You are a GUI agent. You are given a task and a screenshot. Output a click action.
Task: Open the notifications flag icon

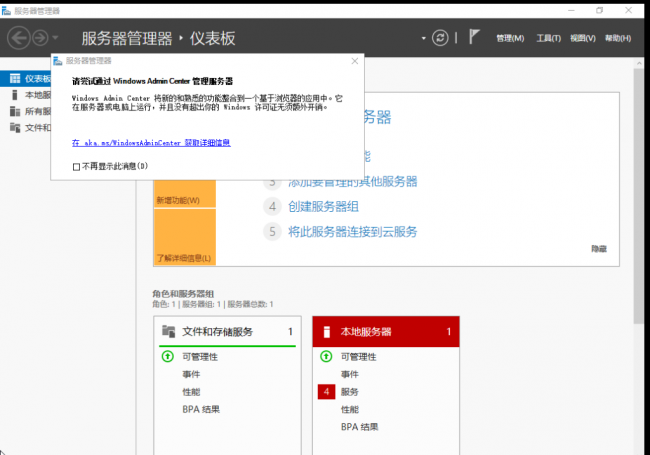[474, 36]
